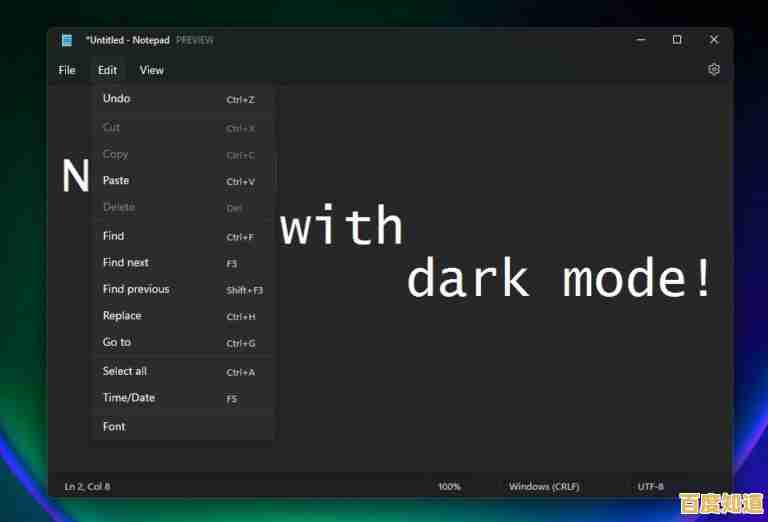768x522 pixels.
Task: Click the Notepad app icon in title bar
Action: pyautogui.click(x=67, y=40)
